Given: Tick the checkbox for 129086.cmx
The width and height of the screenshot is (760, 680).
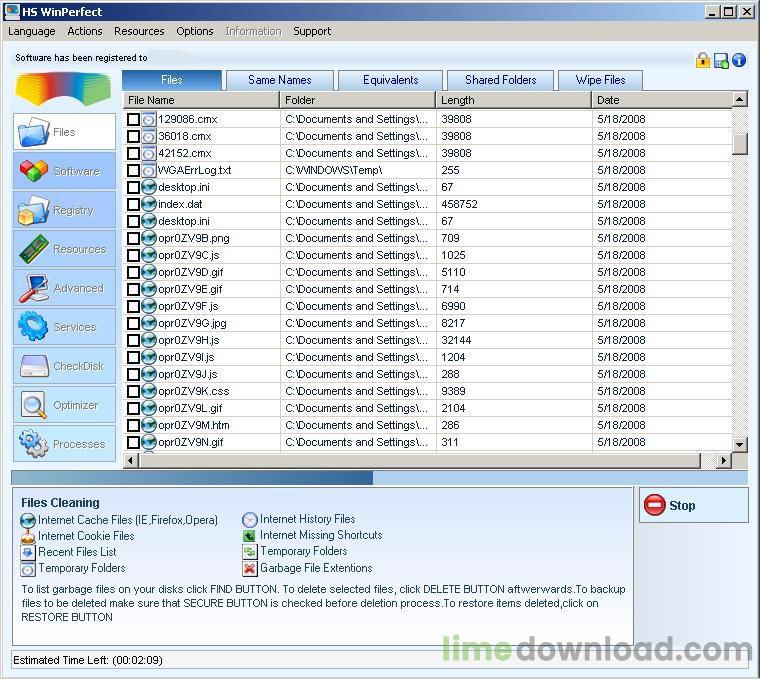Looking at the screenshot, I should [x=133, y=119].
